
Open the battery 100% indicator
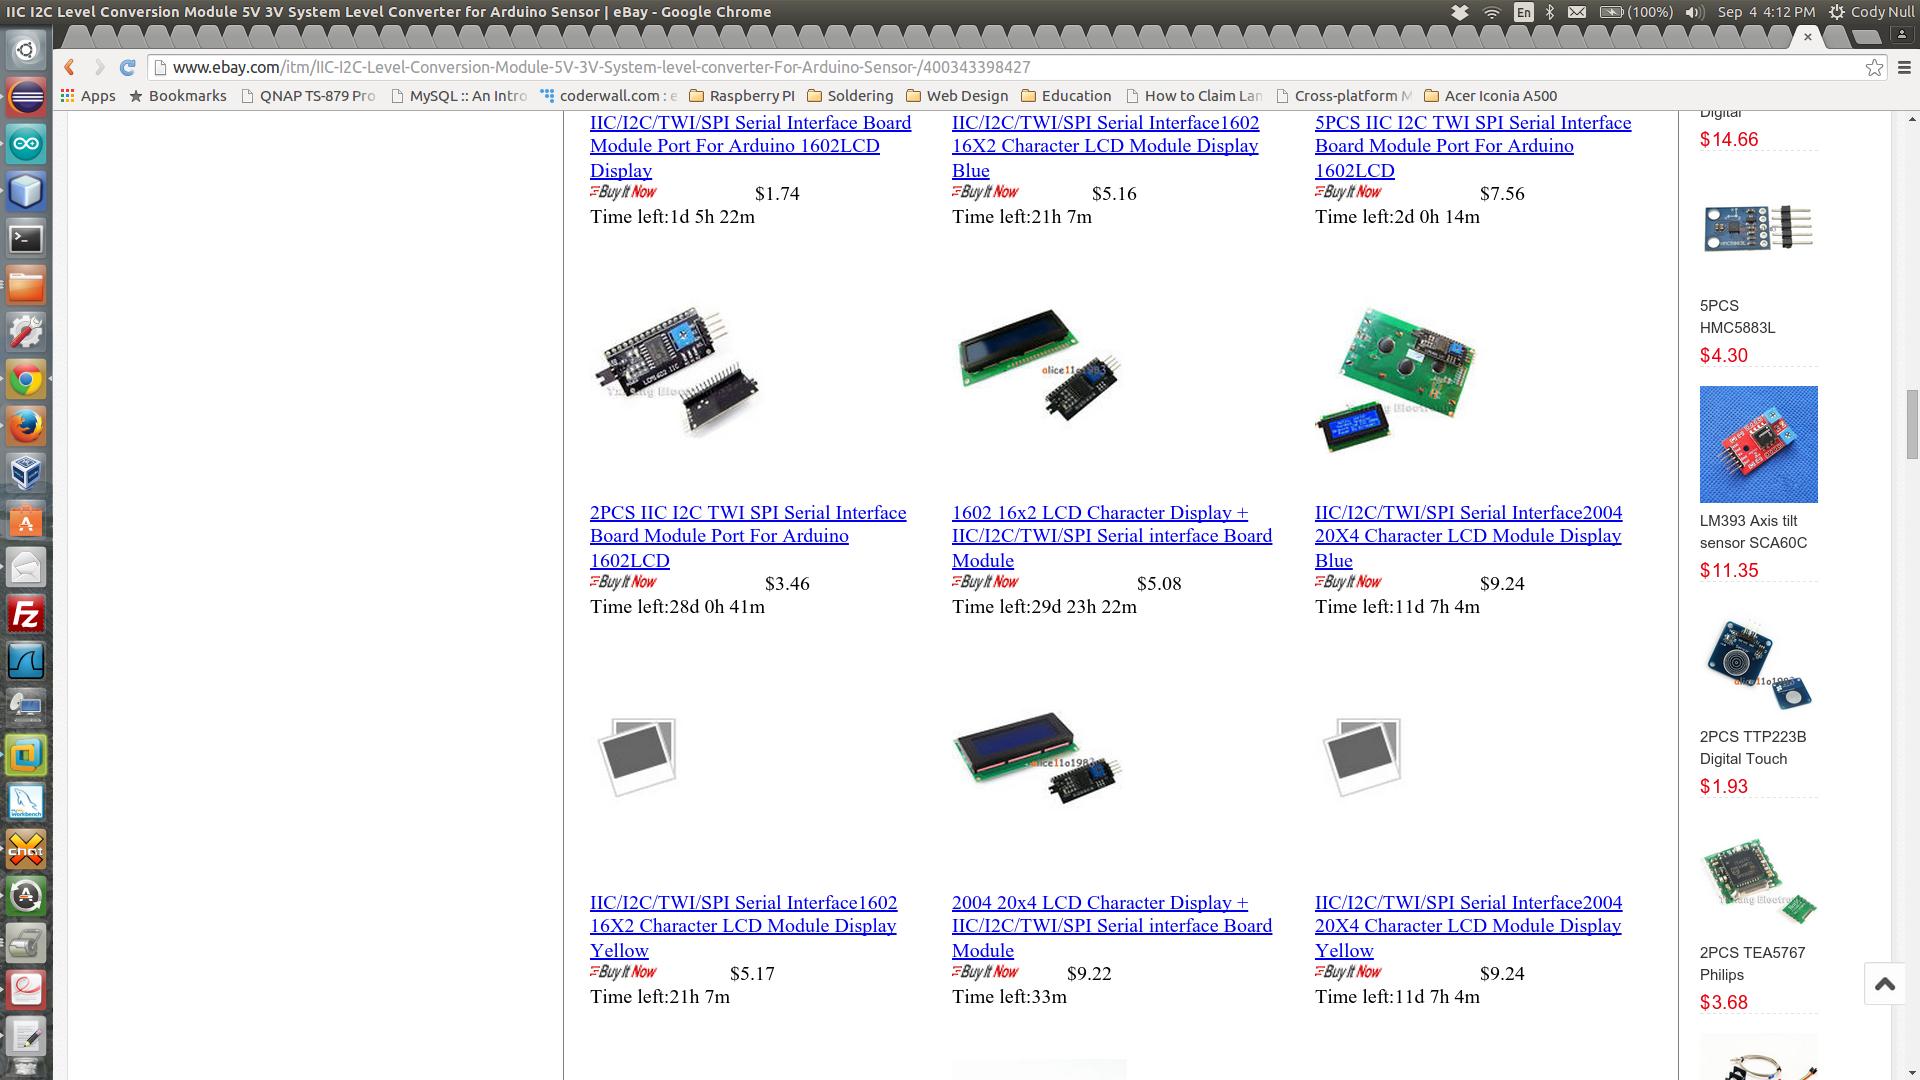(x=1636, y=12)
